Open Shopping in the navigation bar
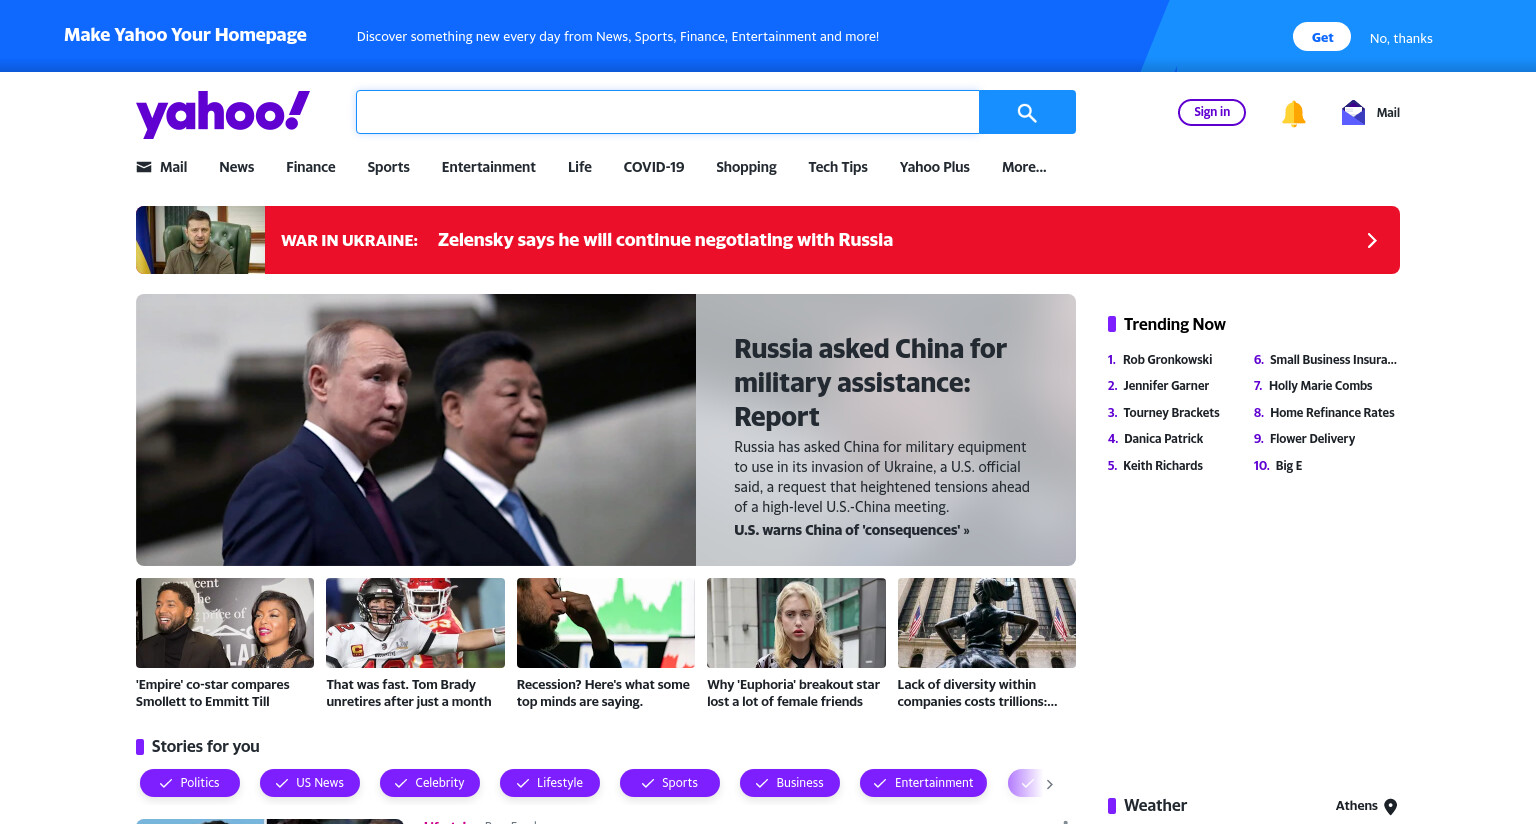Image resolution: width=1536 pixels, height=824 pixels. pyautogui.click(x=746, y=167)
